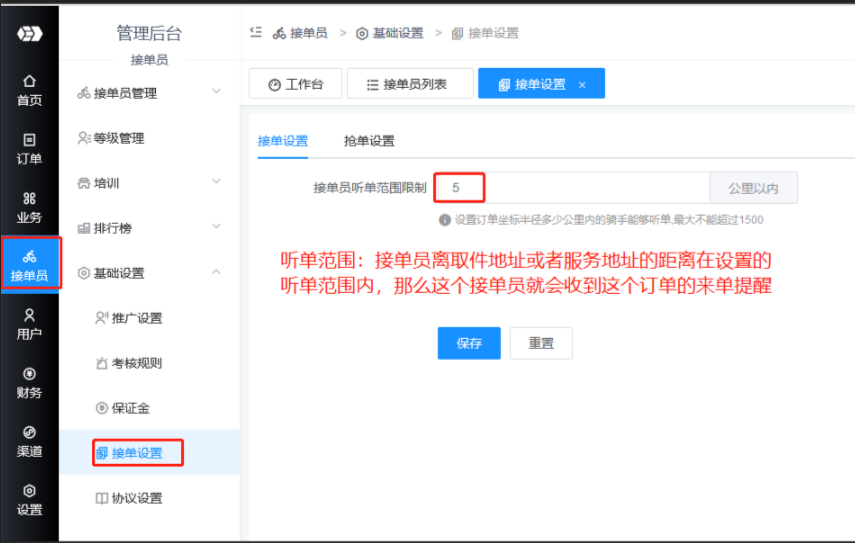Collapse the 基础设置 submenu
This screenshot has height=543, width=855.
tap(149, 273)
